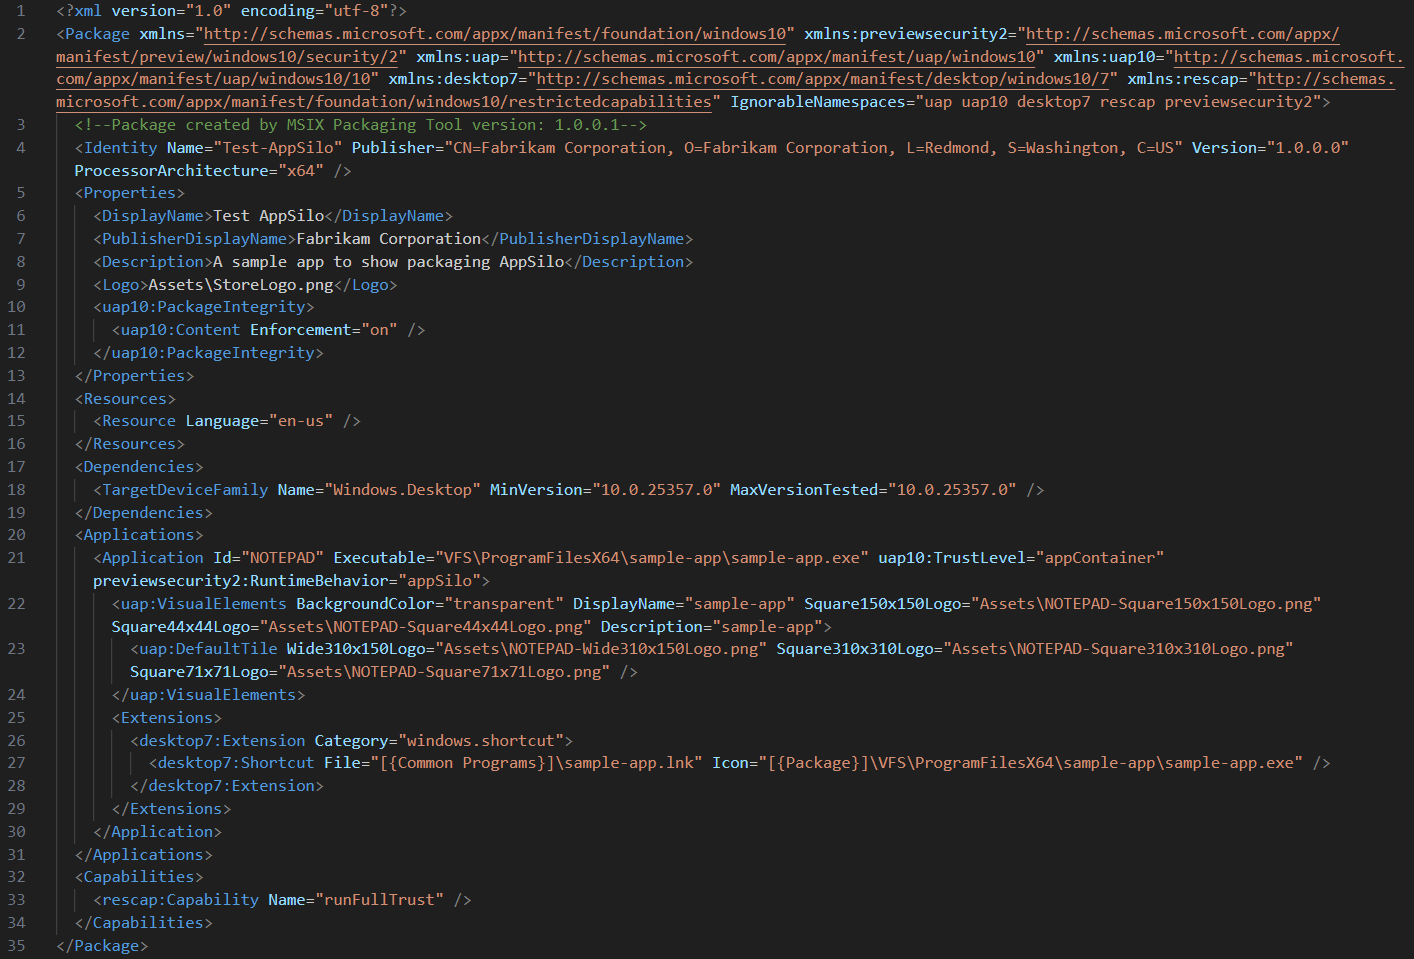The width and height of the screenshot is (1414, 959).
Task: Click the "Publisher" attribute on line 4
Action: pyautogui.click(x=393, y=148)
